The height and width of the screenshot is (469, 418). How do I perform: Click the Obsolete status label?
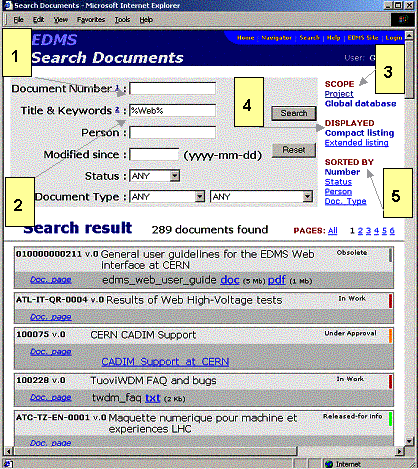352,253
